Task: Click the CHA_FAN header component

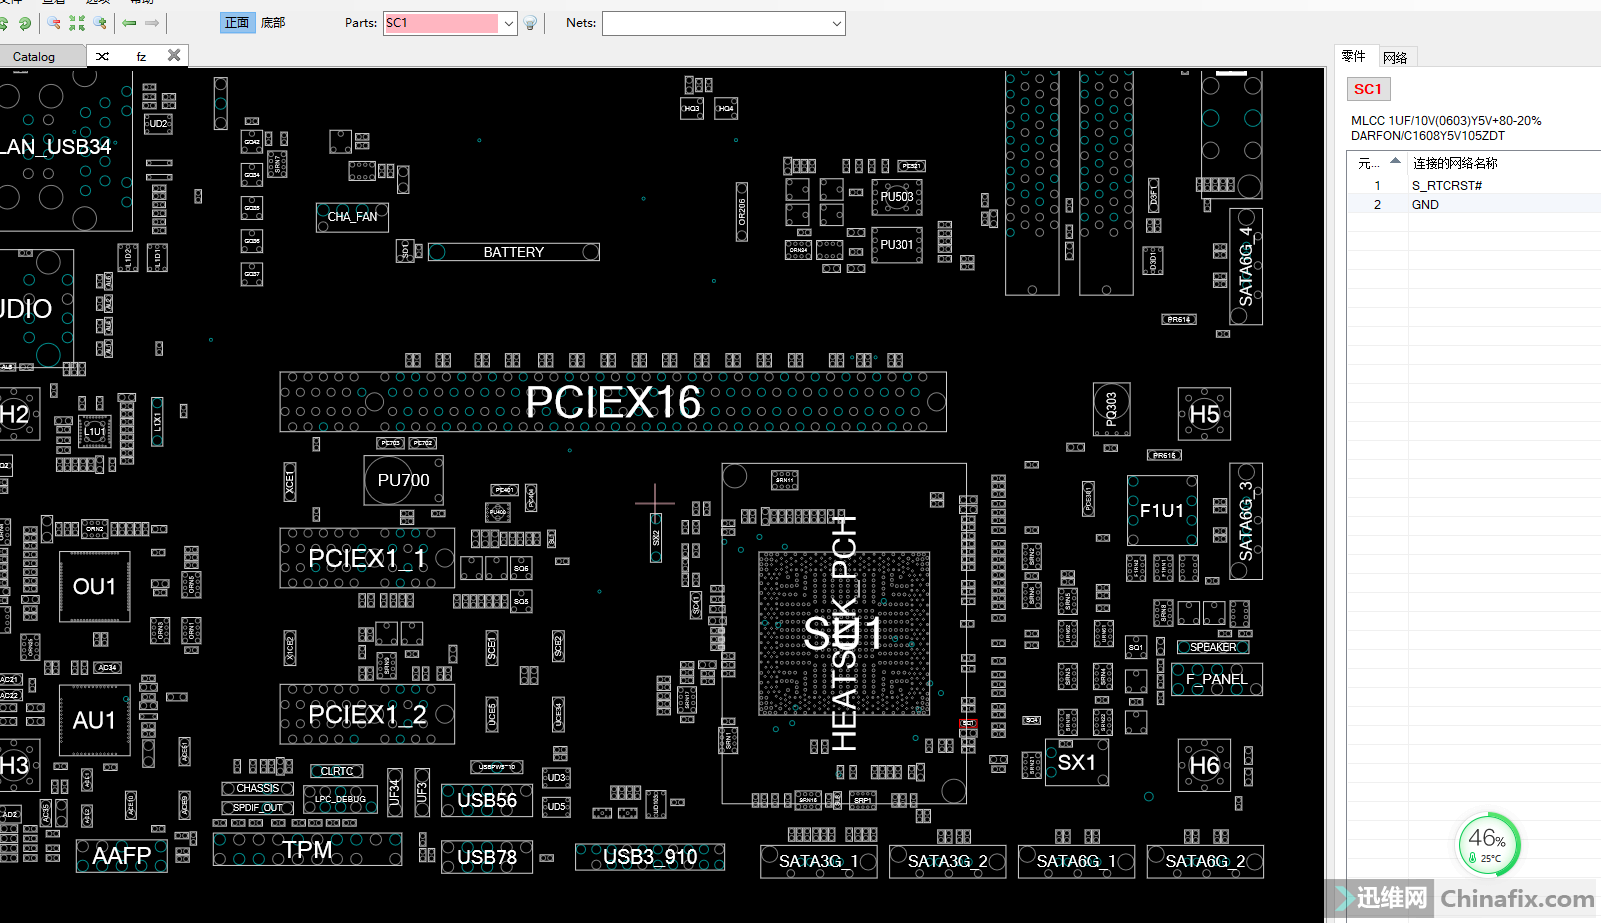Action: [352, 216]
